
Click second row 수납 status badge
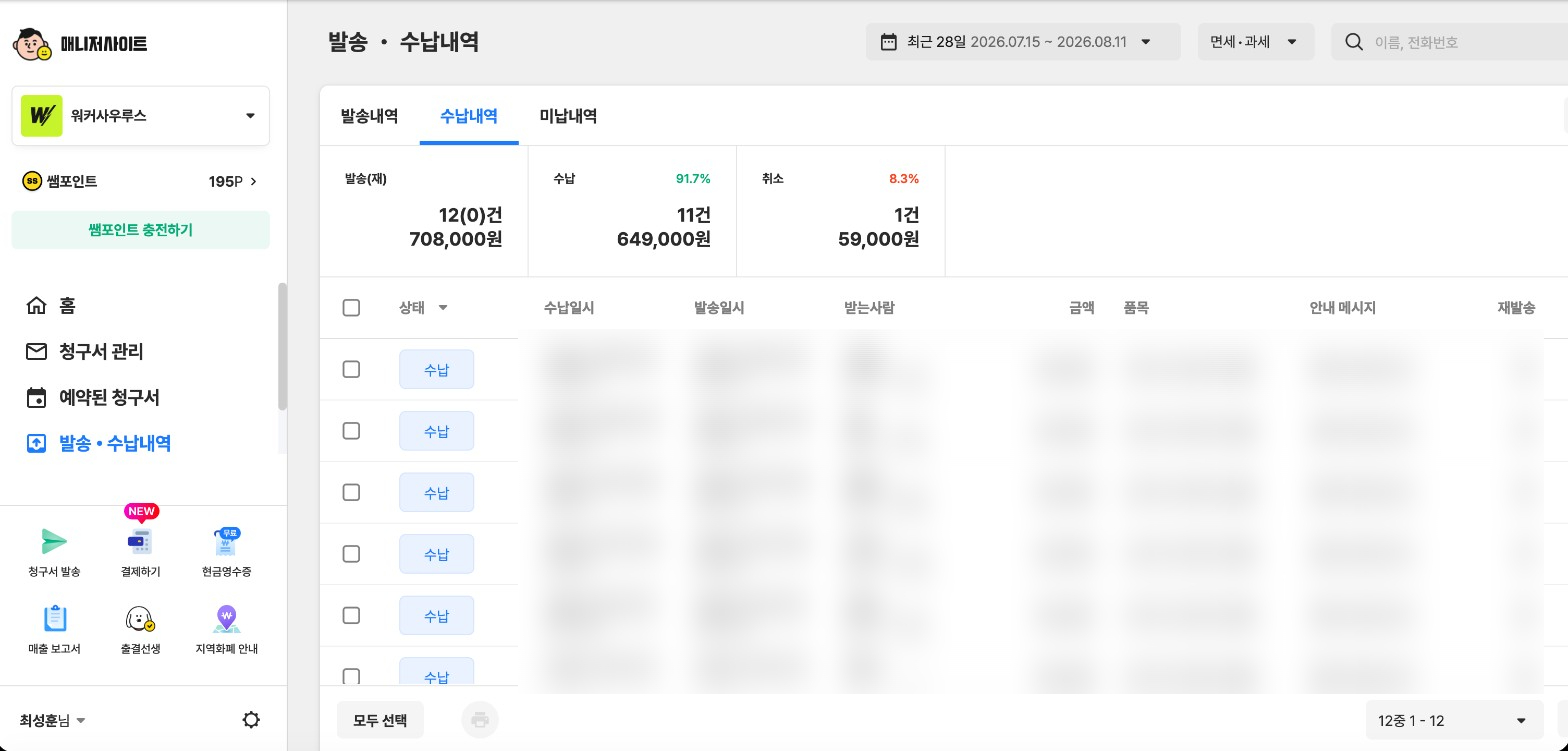point(436,431)
